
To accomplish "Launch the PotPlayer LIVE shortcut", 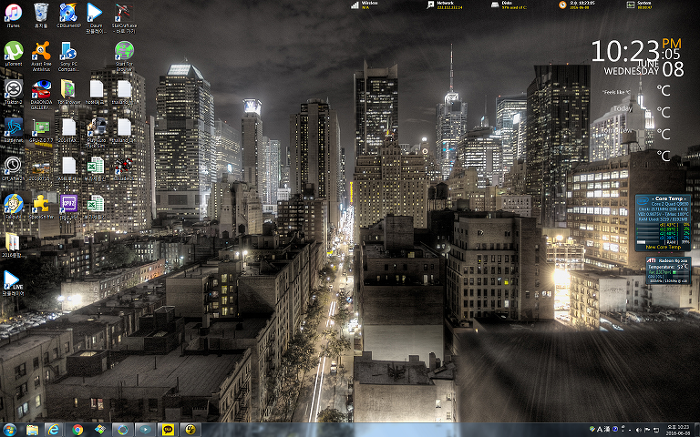I will [x=12, y=282].
